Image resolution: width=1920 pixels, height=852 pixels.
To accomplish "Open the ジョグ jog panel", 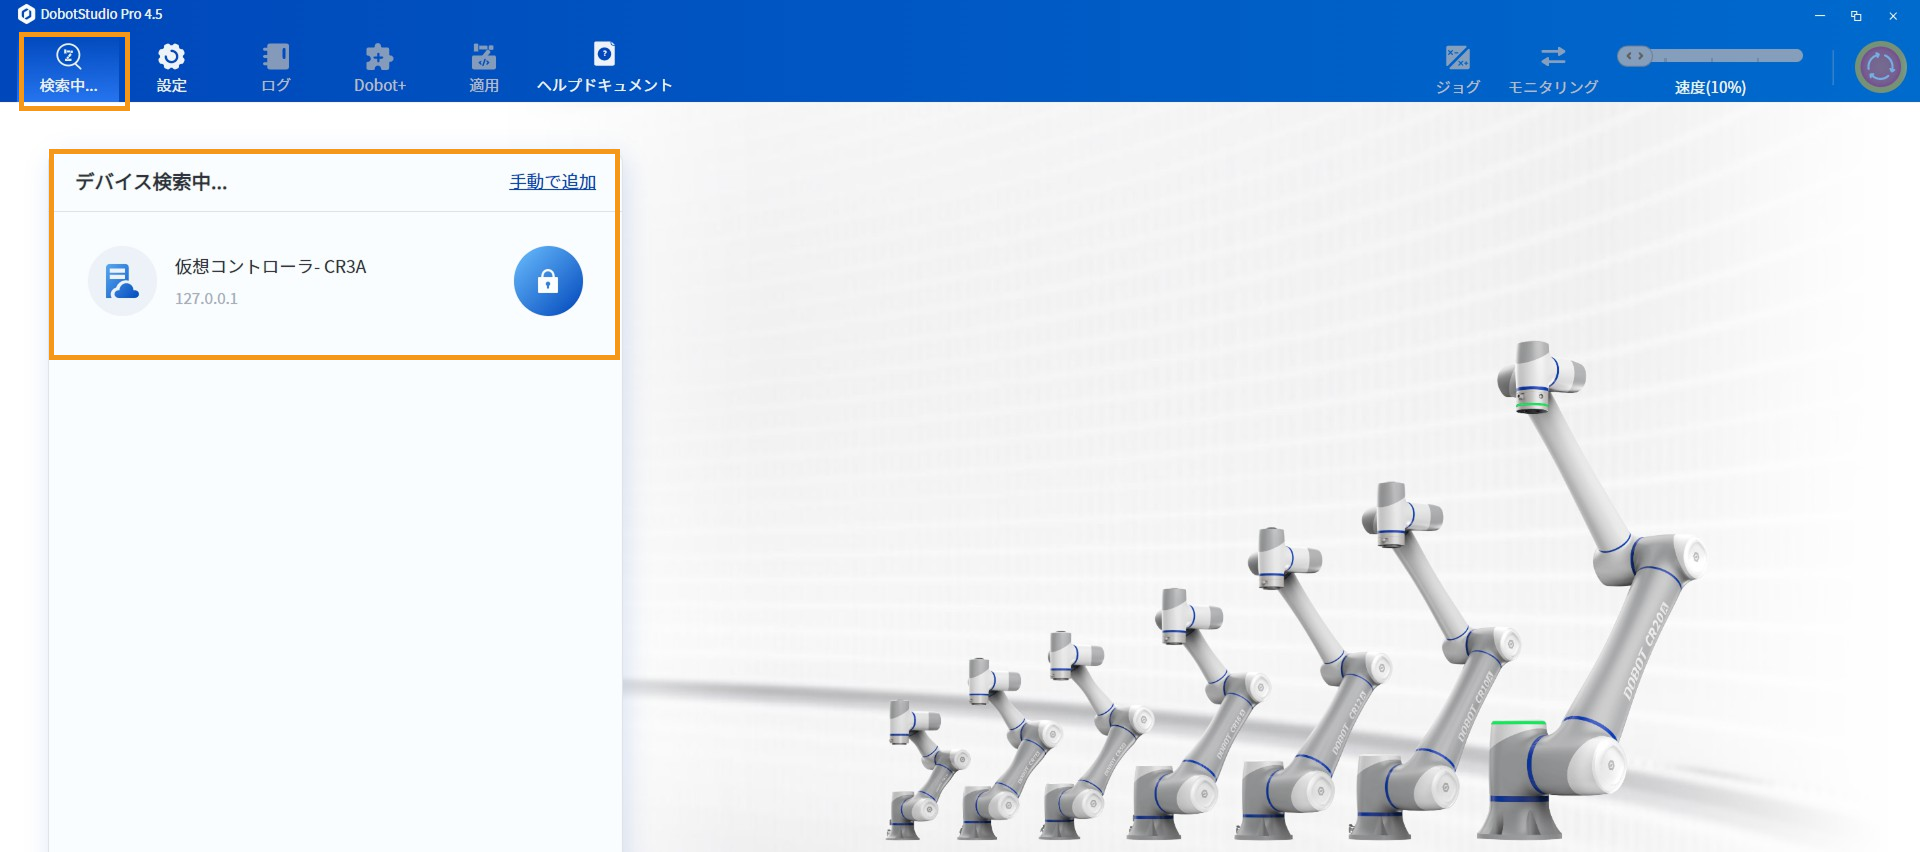I will coord(1458,70).
